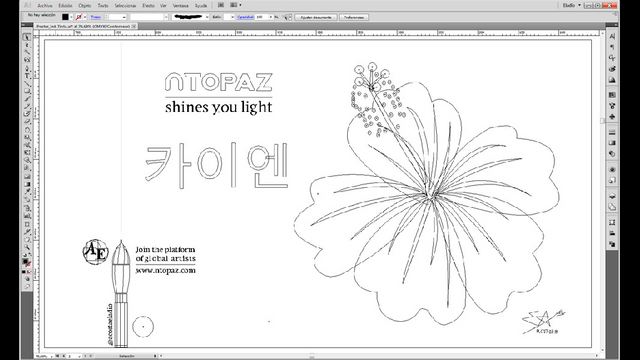Viewport: 640px width, 360px height.
Task: Select the Column Graph tool
Action: tap(27, 216)
